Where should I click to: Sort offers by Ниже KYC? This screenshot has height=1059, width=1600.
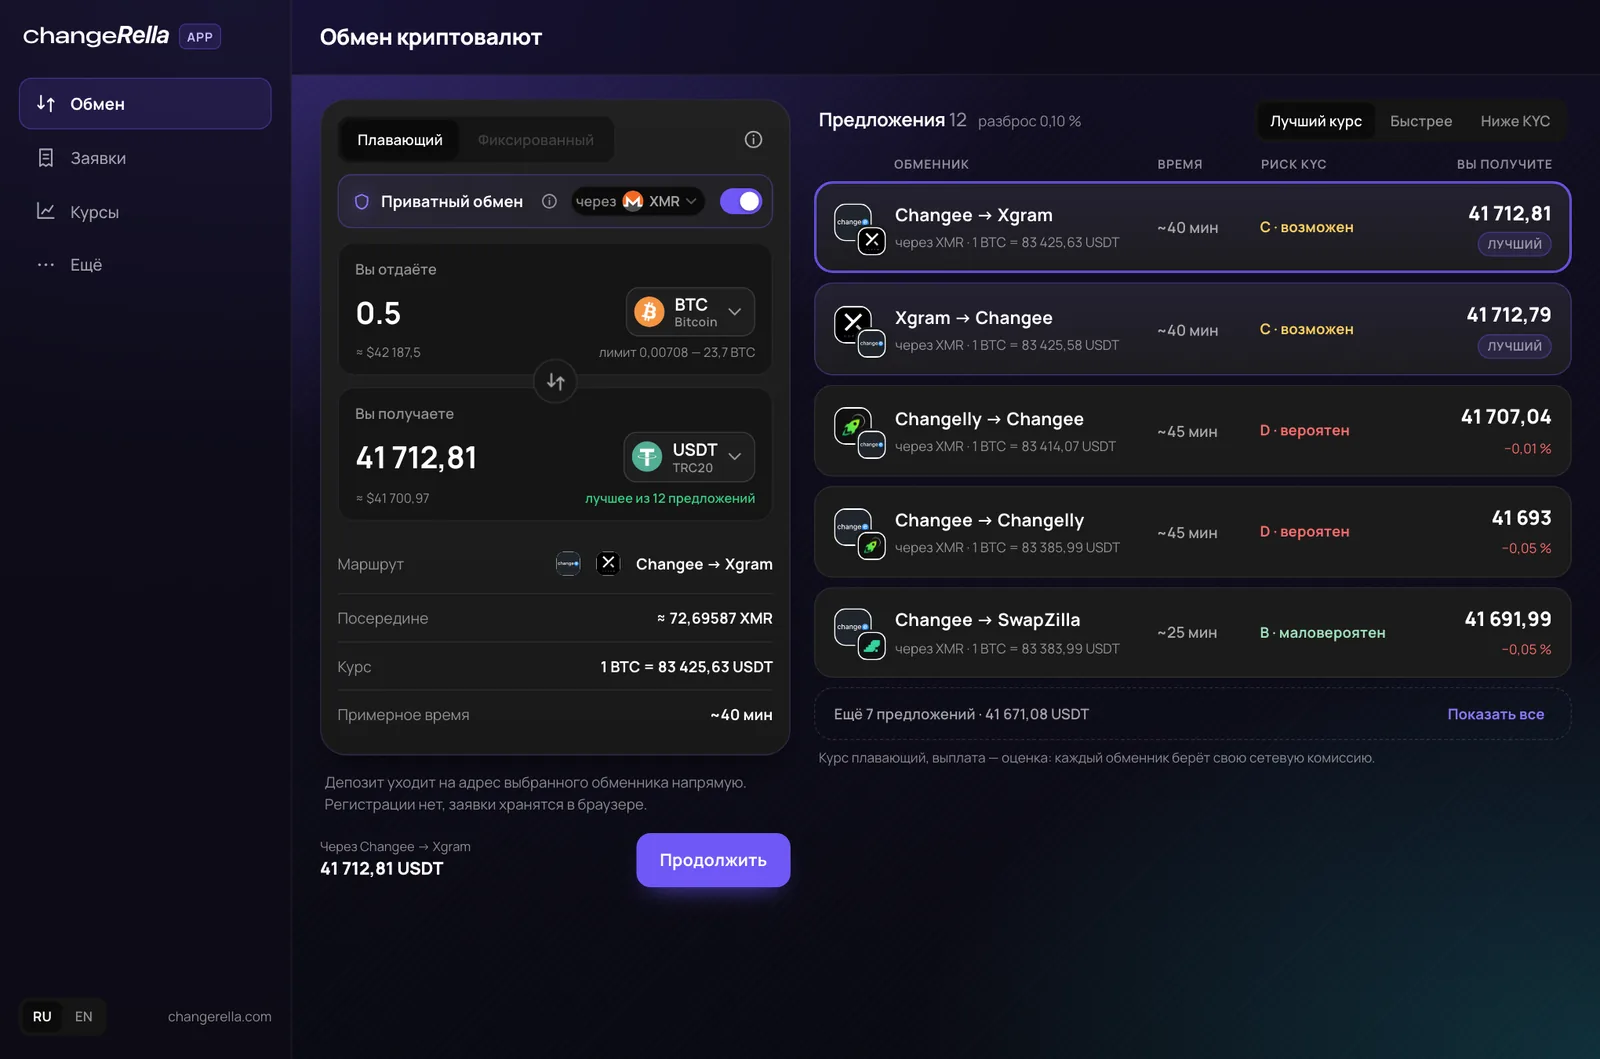1515,121
